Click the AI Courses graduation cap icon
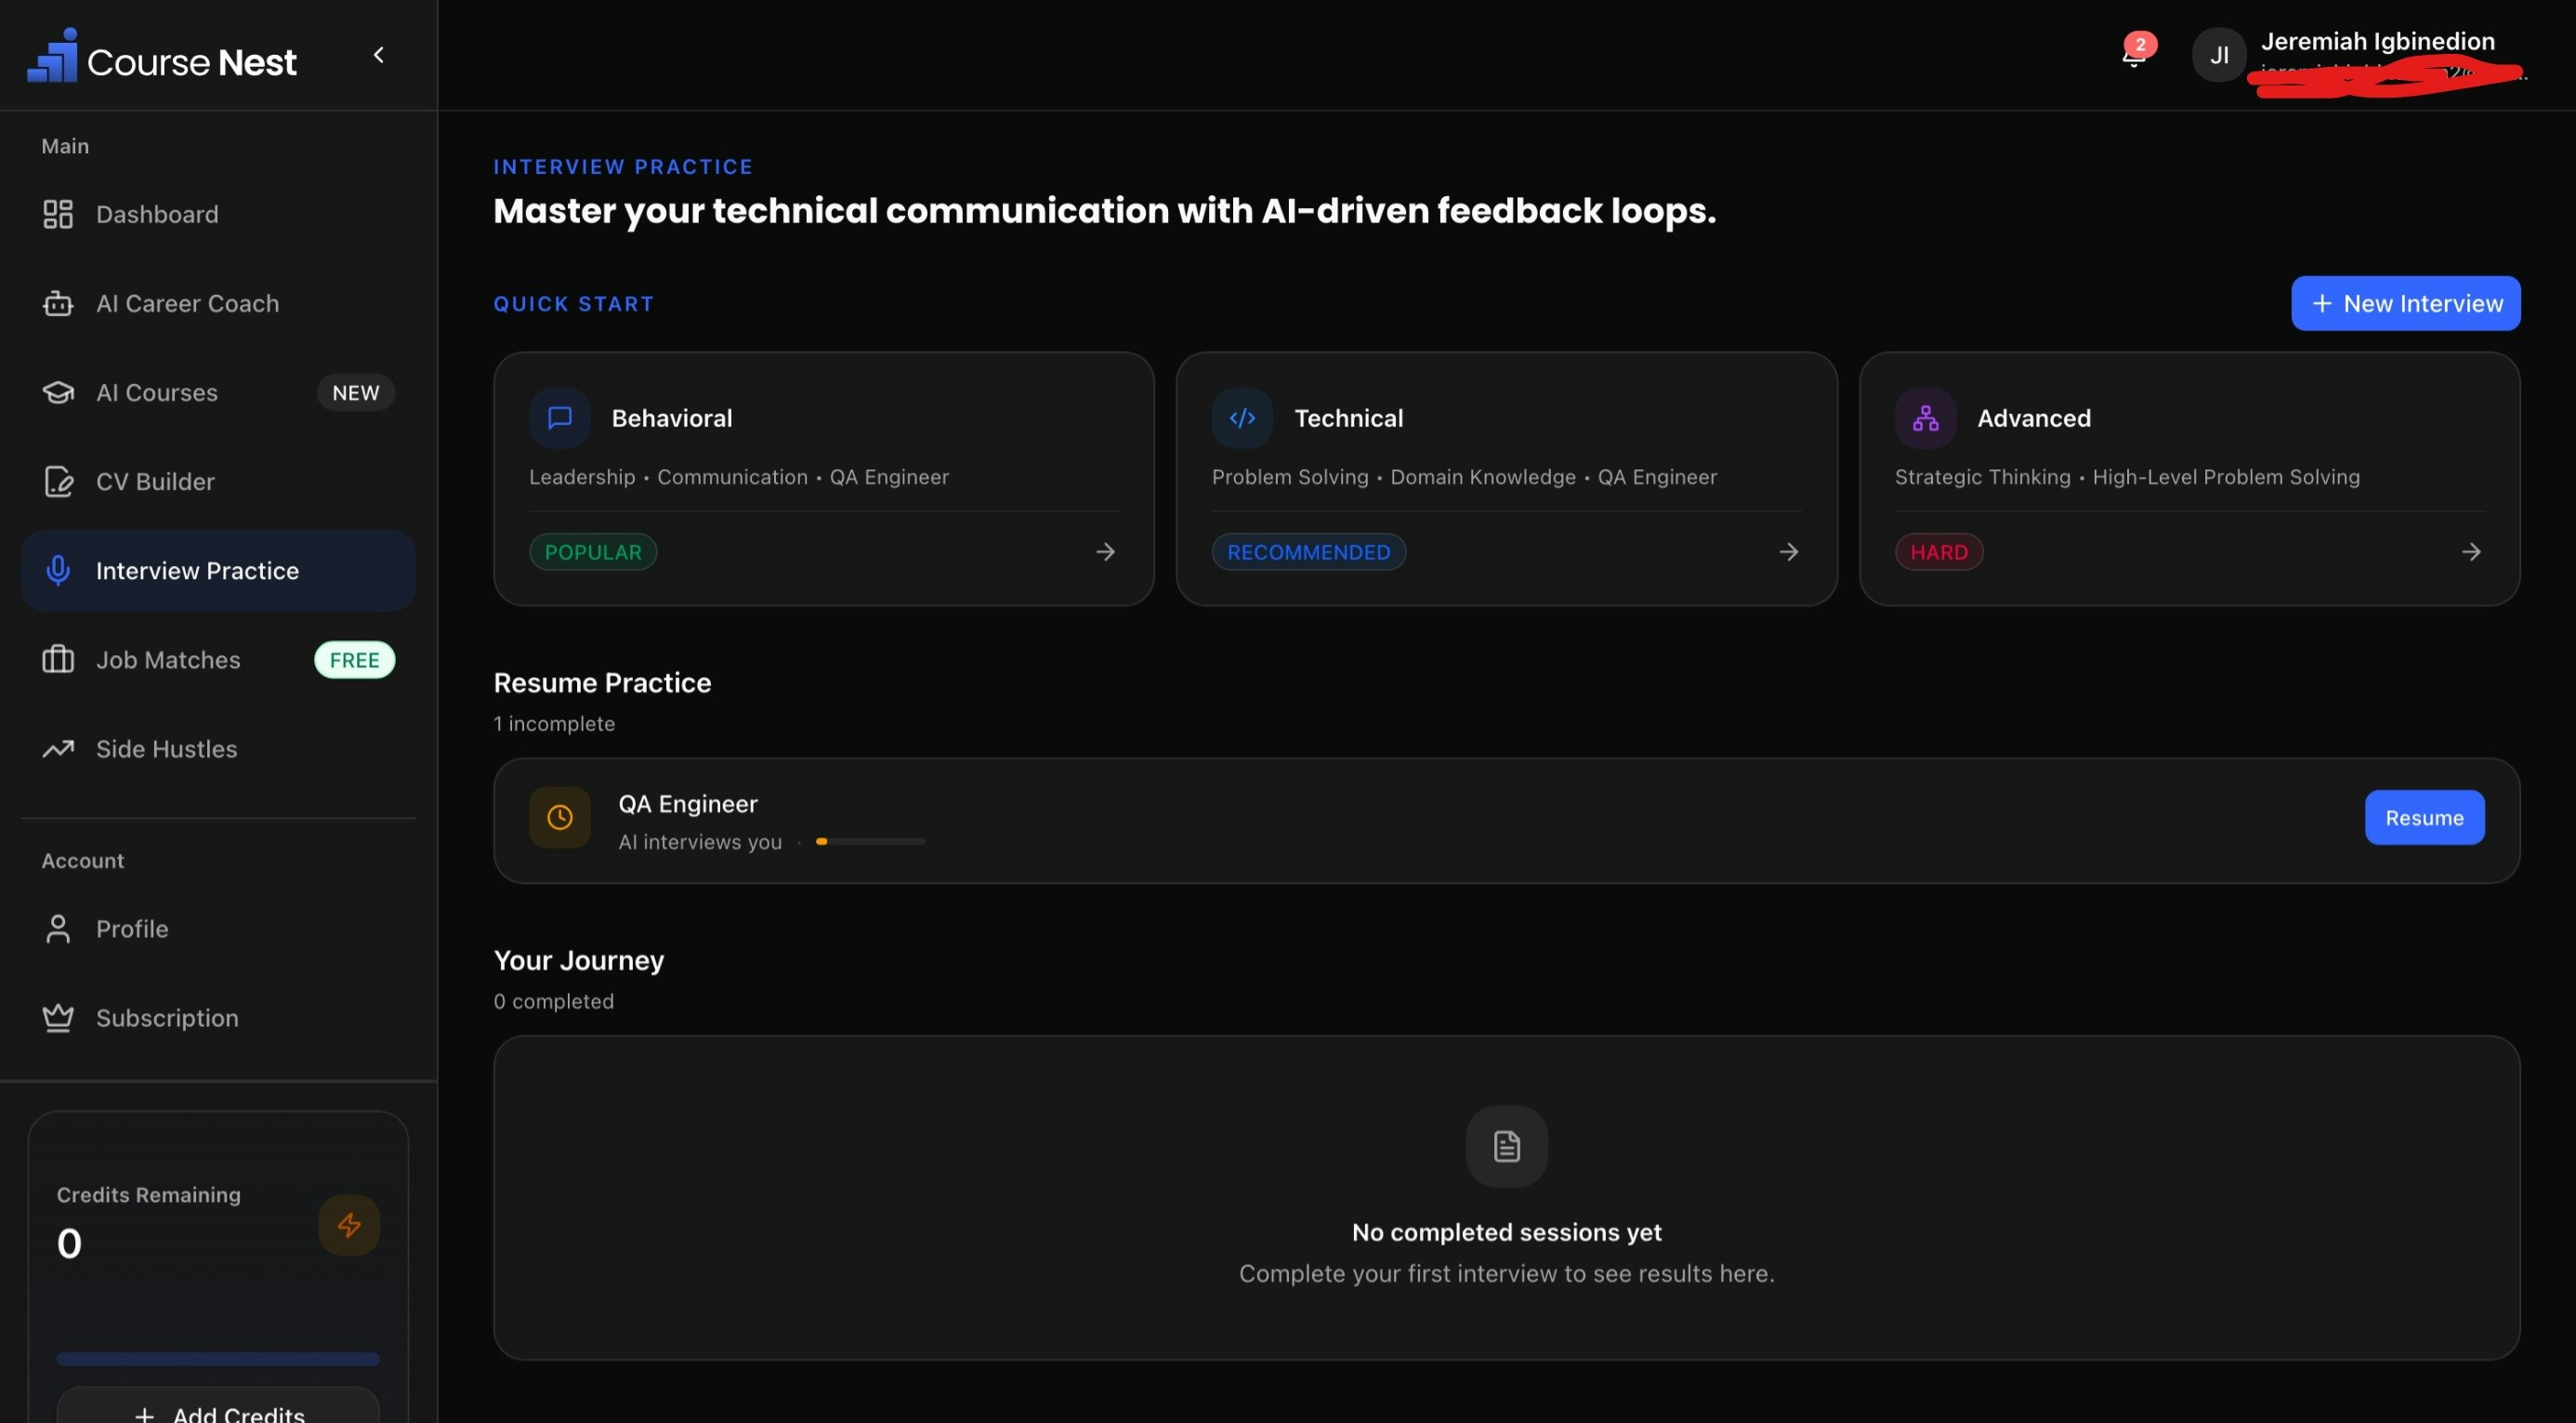This screenshot has width=2576, height=1423. pyautogui.click(x=58, y=392)
